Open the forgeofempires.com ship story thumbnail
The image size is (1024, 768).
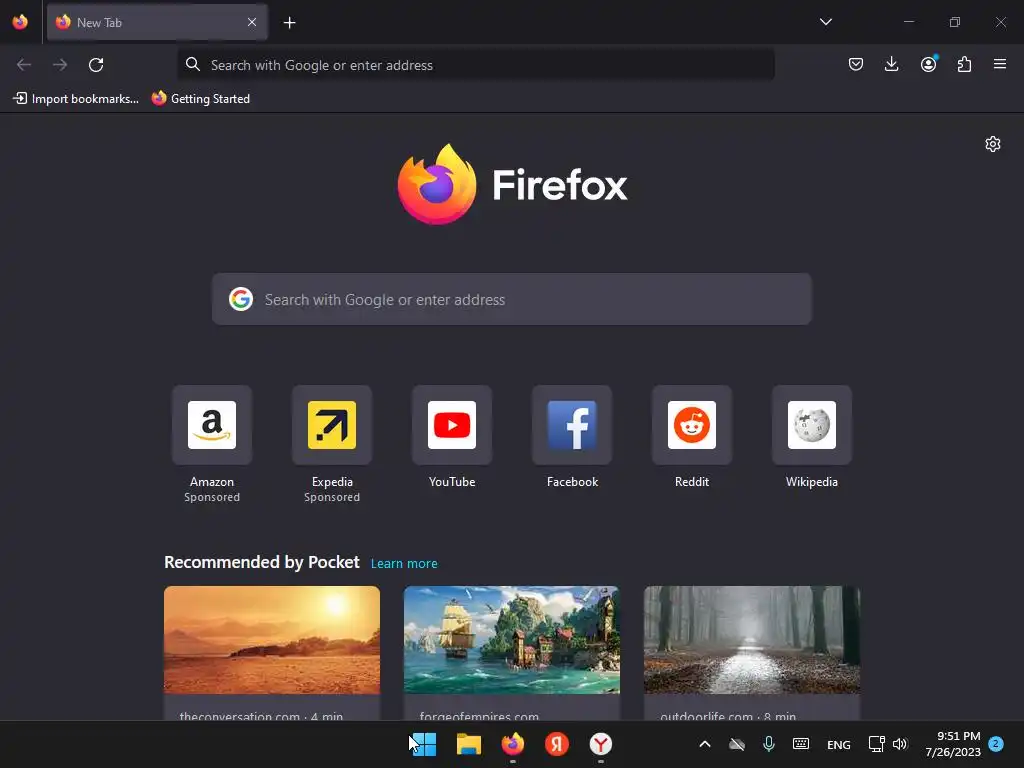(511, 640)
